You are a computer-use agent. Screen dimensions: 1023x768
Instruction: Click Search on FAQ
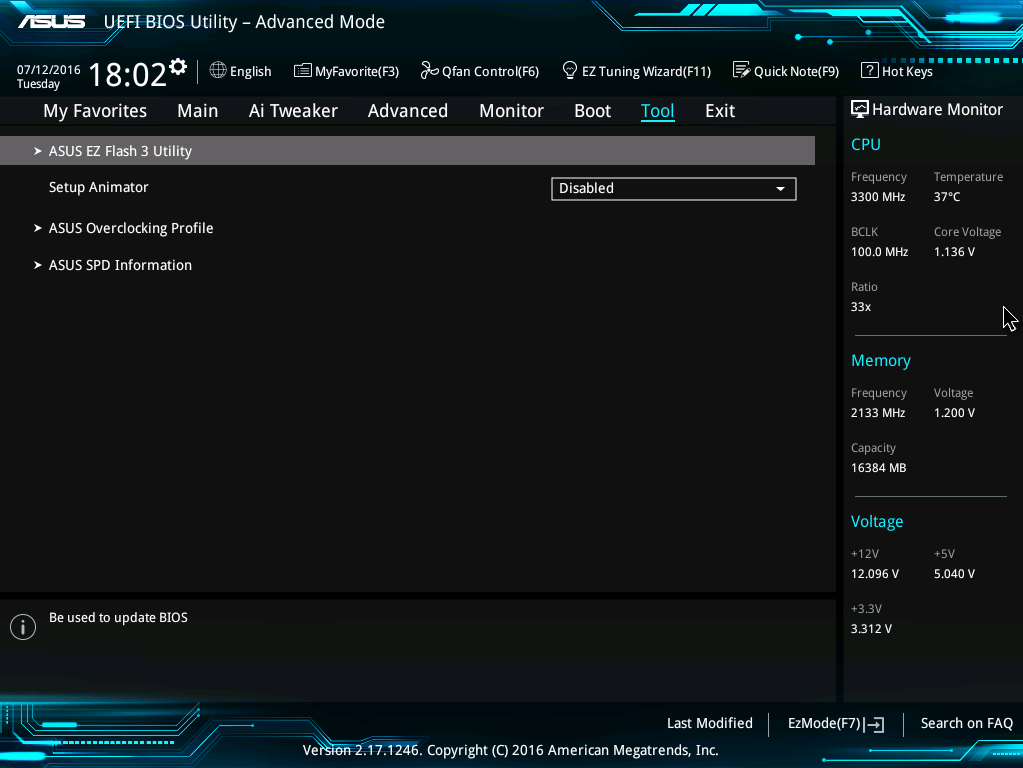pyautogui.click(x=966, y=723)
